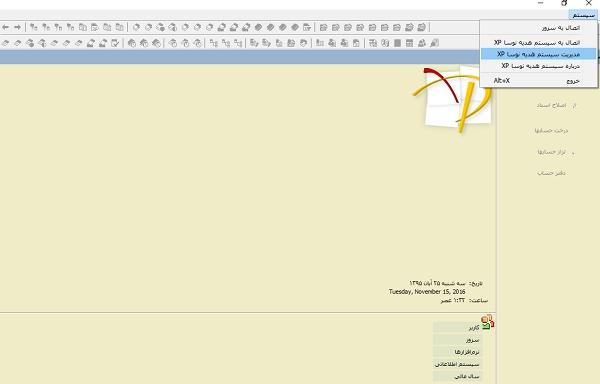Click the کاربر row in info panel

pyautogui.click(x=458, y=327)
